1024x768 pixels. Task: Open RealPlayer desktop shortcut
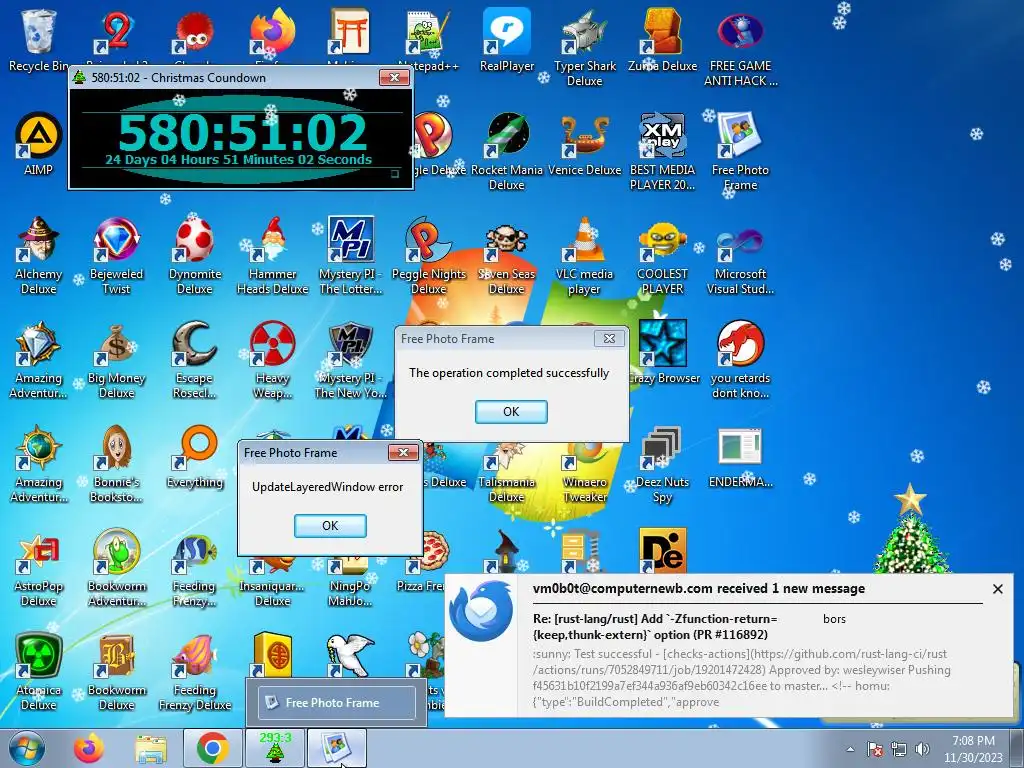(x=507, y=39)
